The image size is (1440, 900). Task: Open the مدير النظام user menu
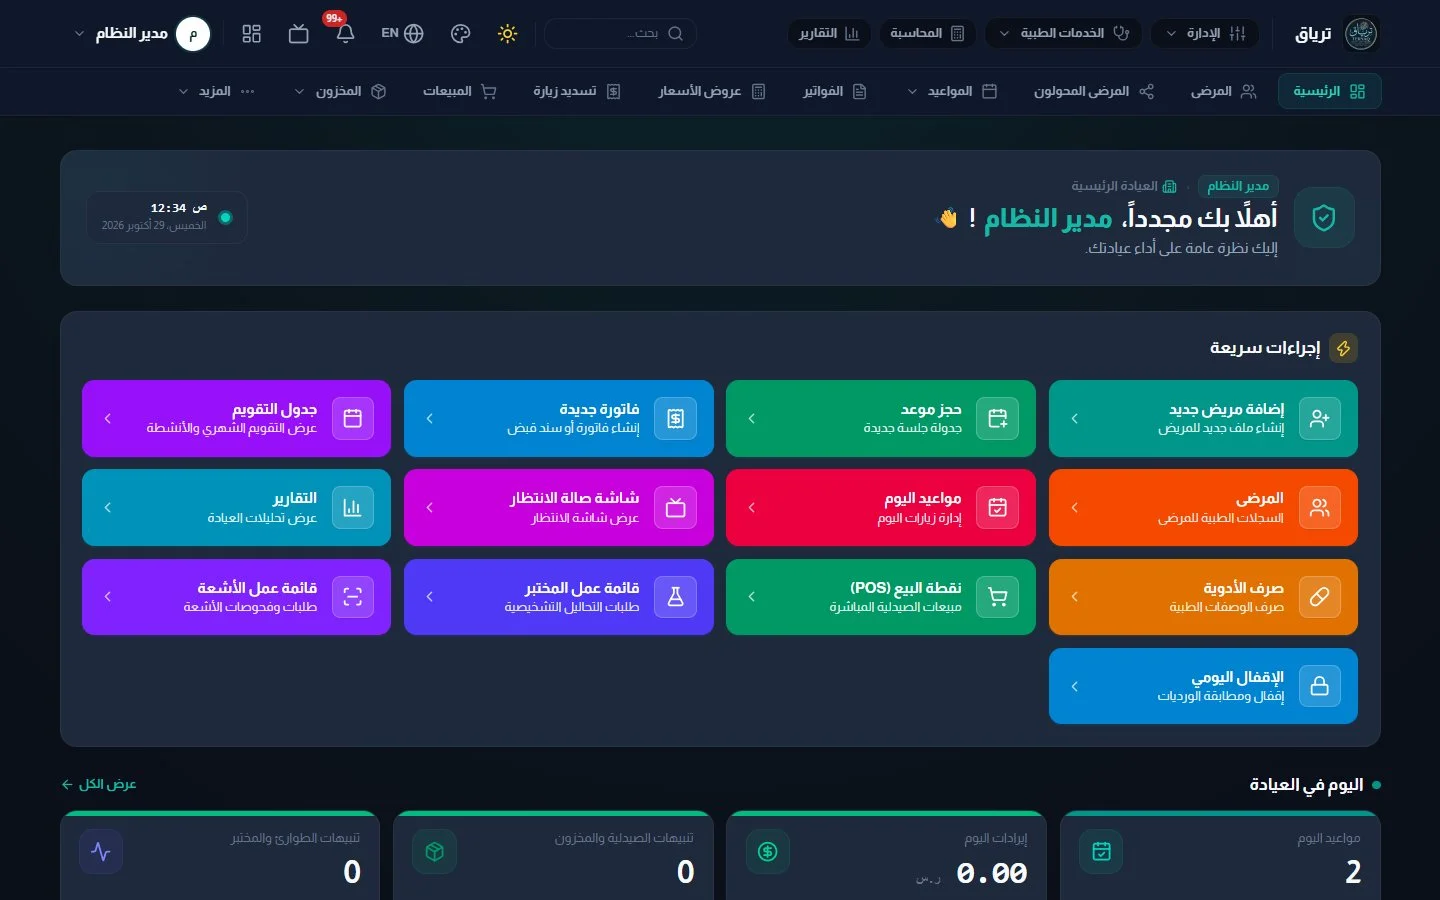click(x=142, y=33)
